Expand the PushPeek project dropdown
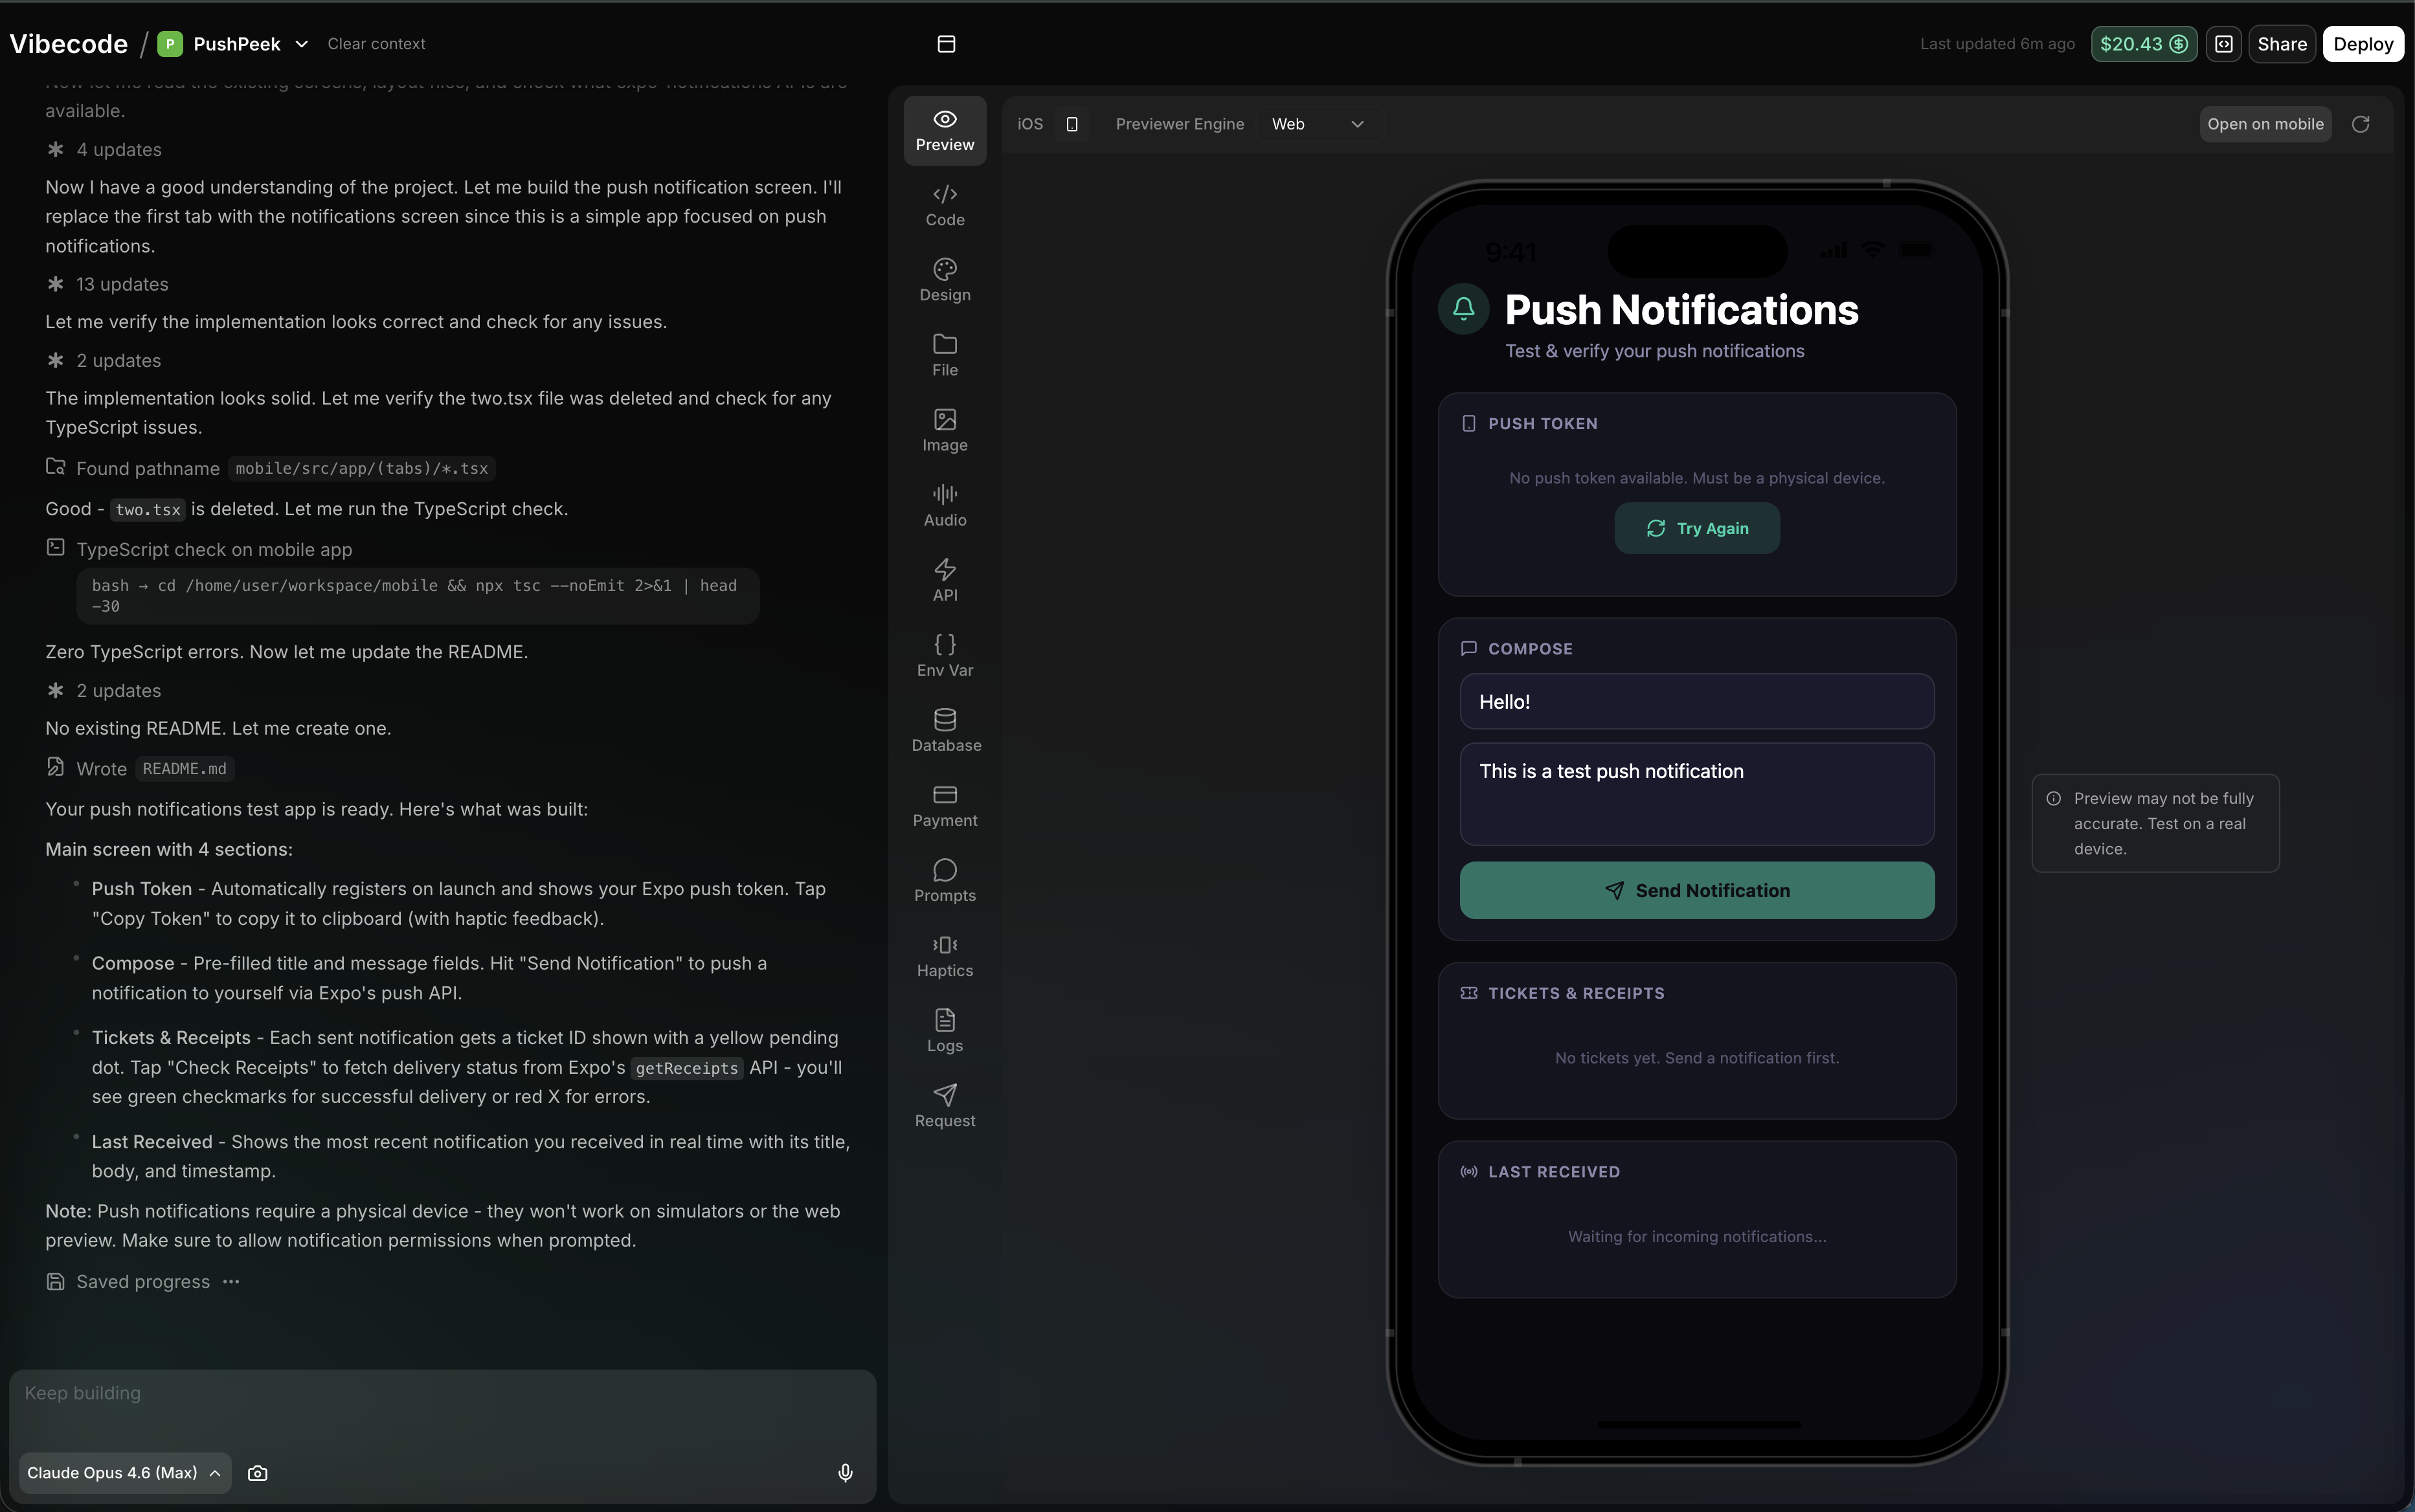 303,43
